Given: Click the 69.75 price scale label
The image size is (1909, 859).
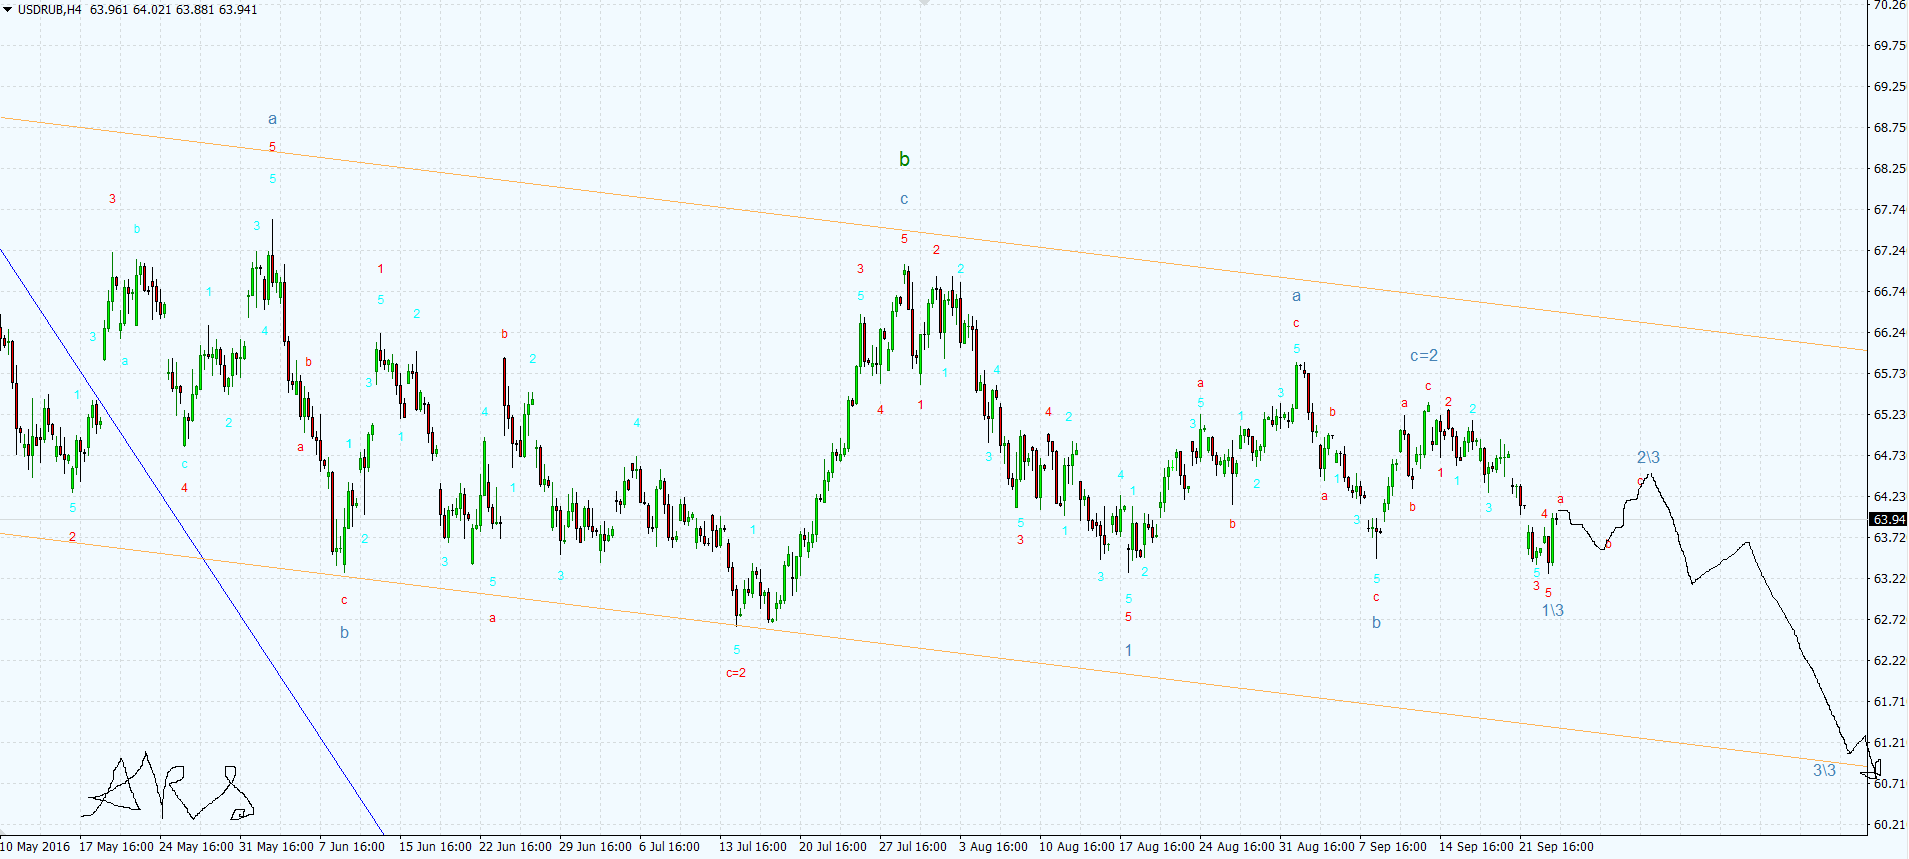Looking at the screenshot, I should click(1889, 45).
